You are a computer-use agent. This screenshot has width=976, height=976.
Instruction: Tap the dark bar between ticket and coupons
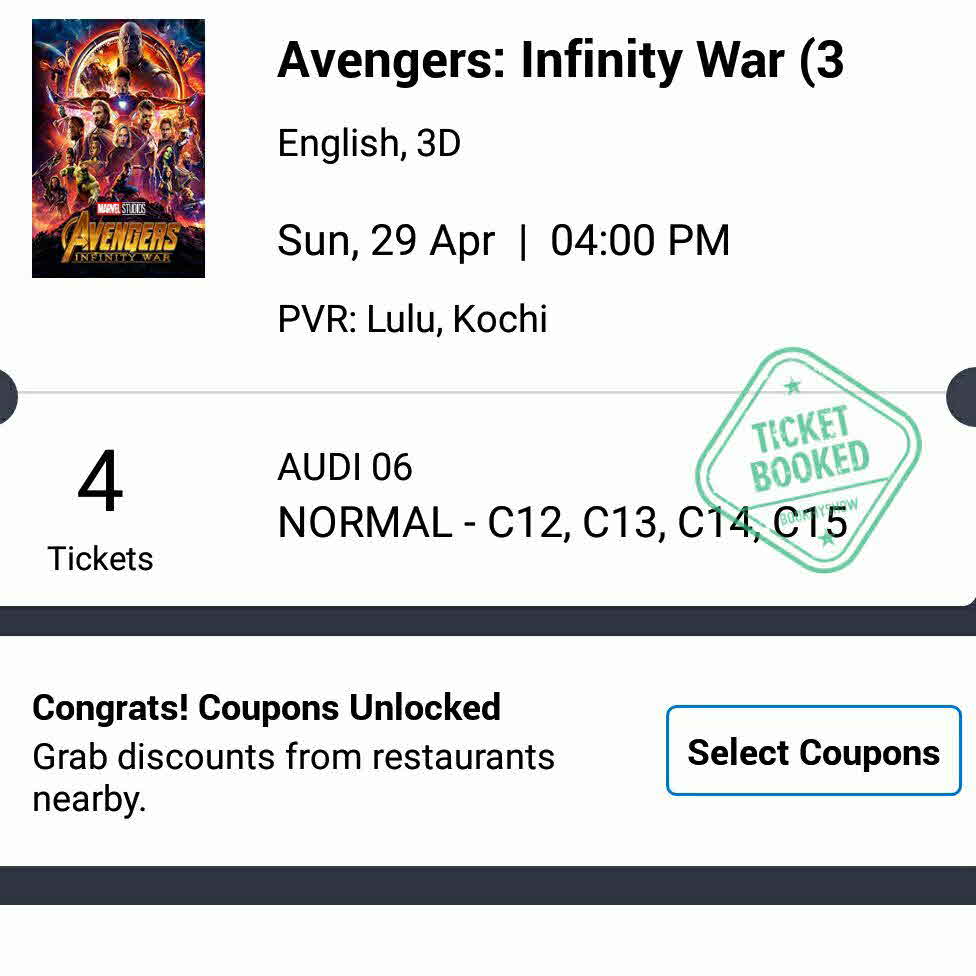[x=488, y=621]
